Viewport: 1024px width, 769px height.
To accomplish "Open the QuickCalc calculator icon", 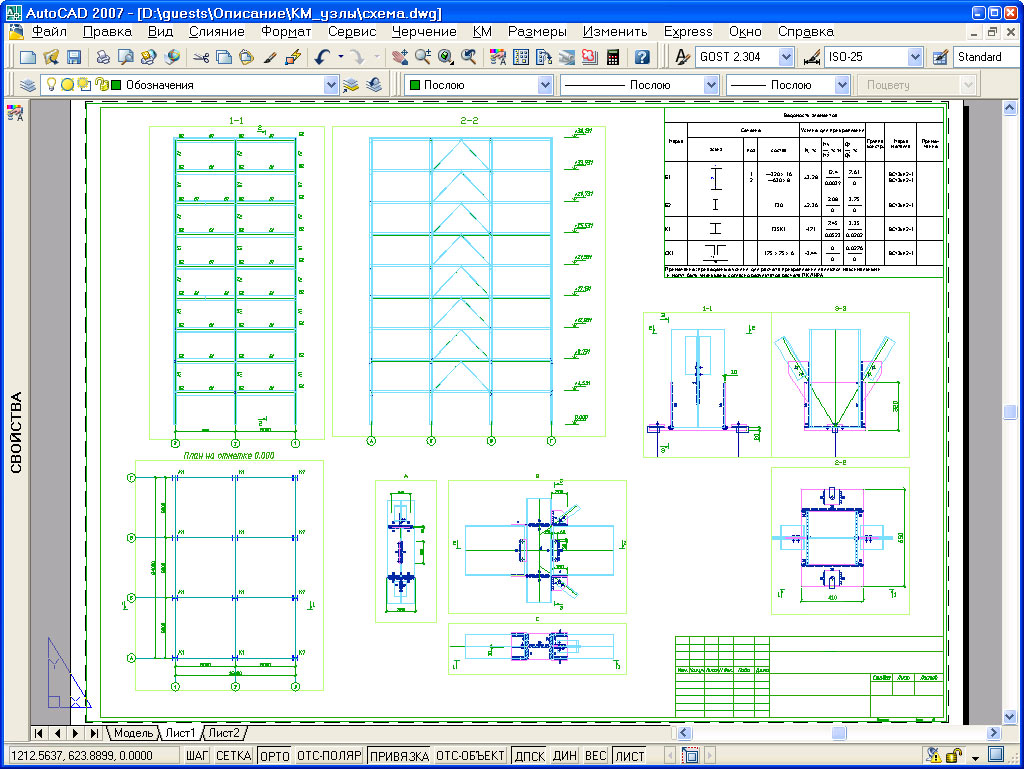I will pos(612,58).
